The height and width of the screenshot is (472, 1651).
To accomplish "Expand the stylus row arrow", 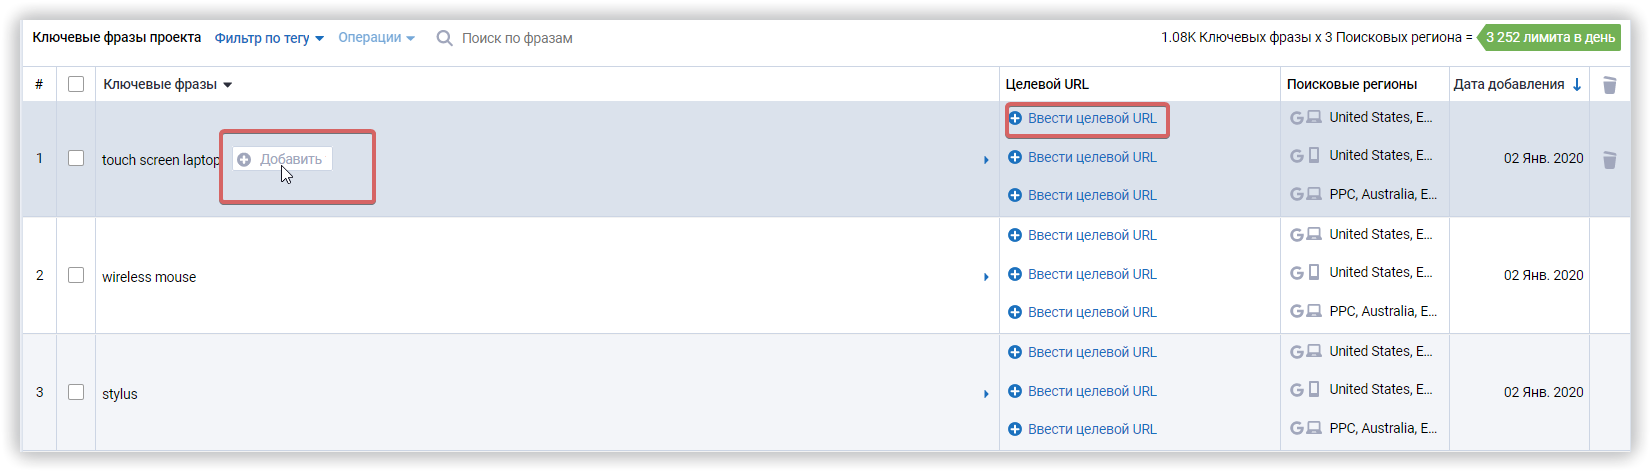I will (x=986, y=394).
